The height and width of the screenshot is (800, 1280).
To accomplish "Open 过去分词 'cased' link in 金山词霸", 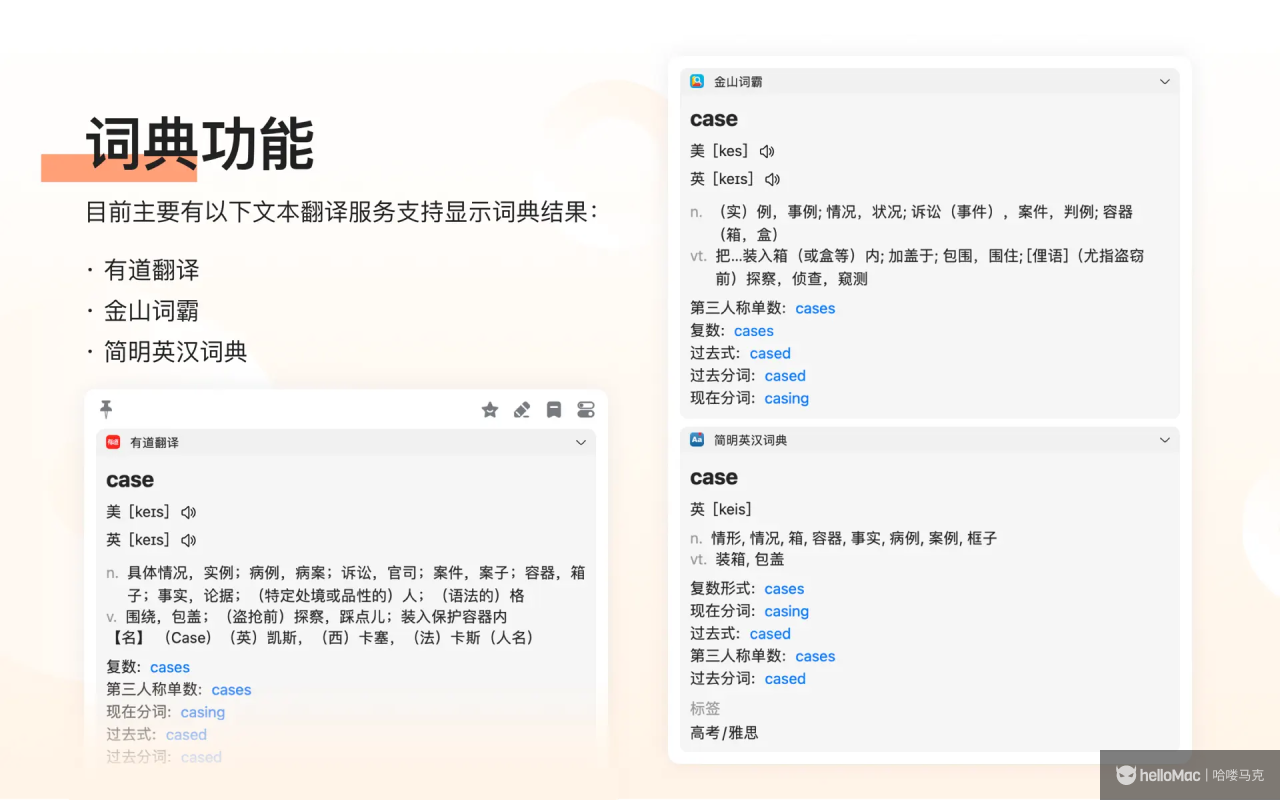I will tap(785, 376).
